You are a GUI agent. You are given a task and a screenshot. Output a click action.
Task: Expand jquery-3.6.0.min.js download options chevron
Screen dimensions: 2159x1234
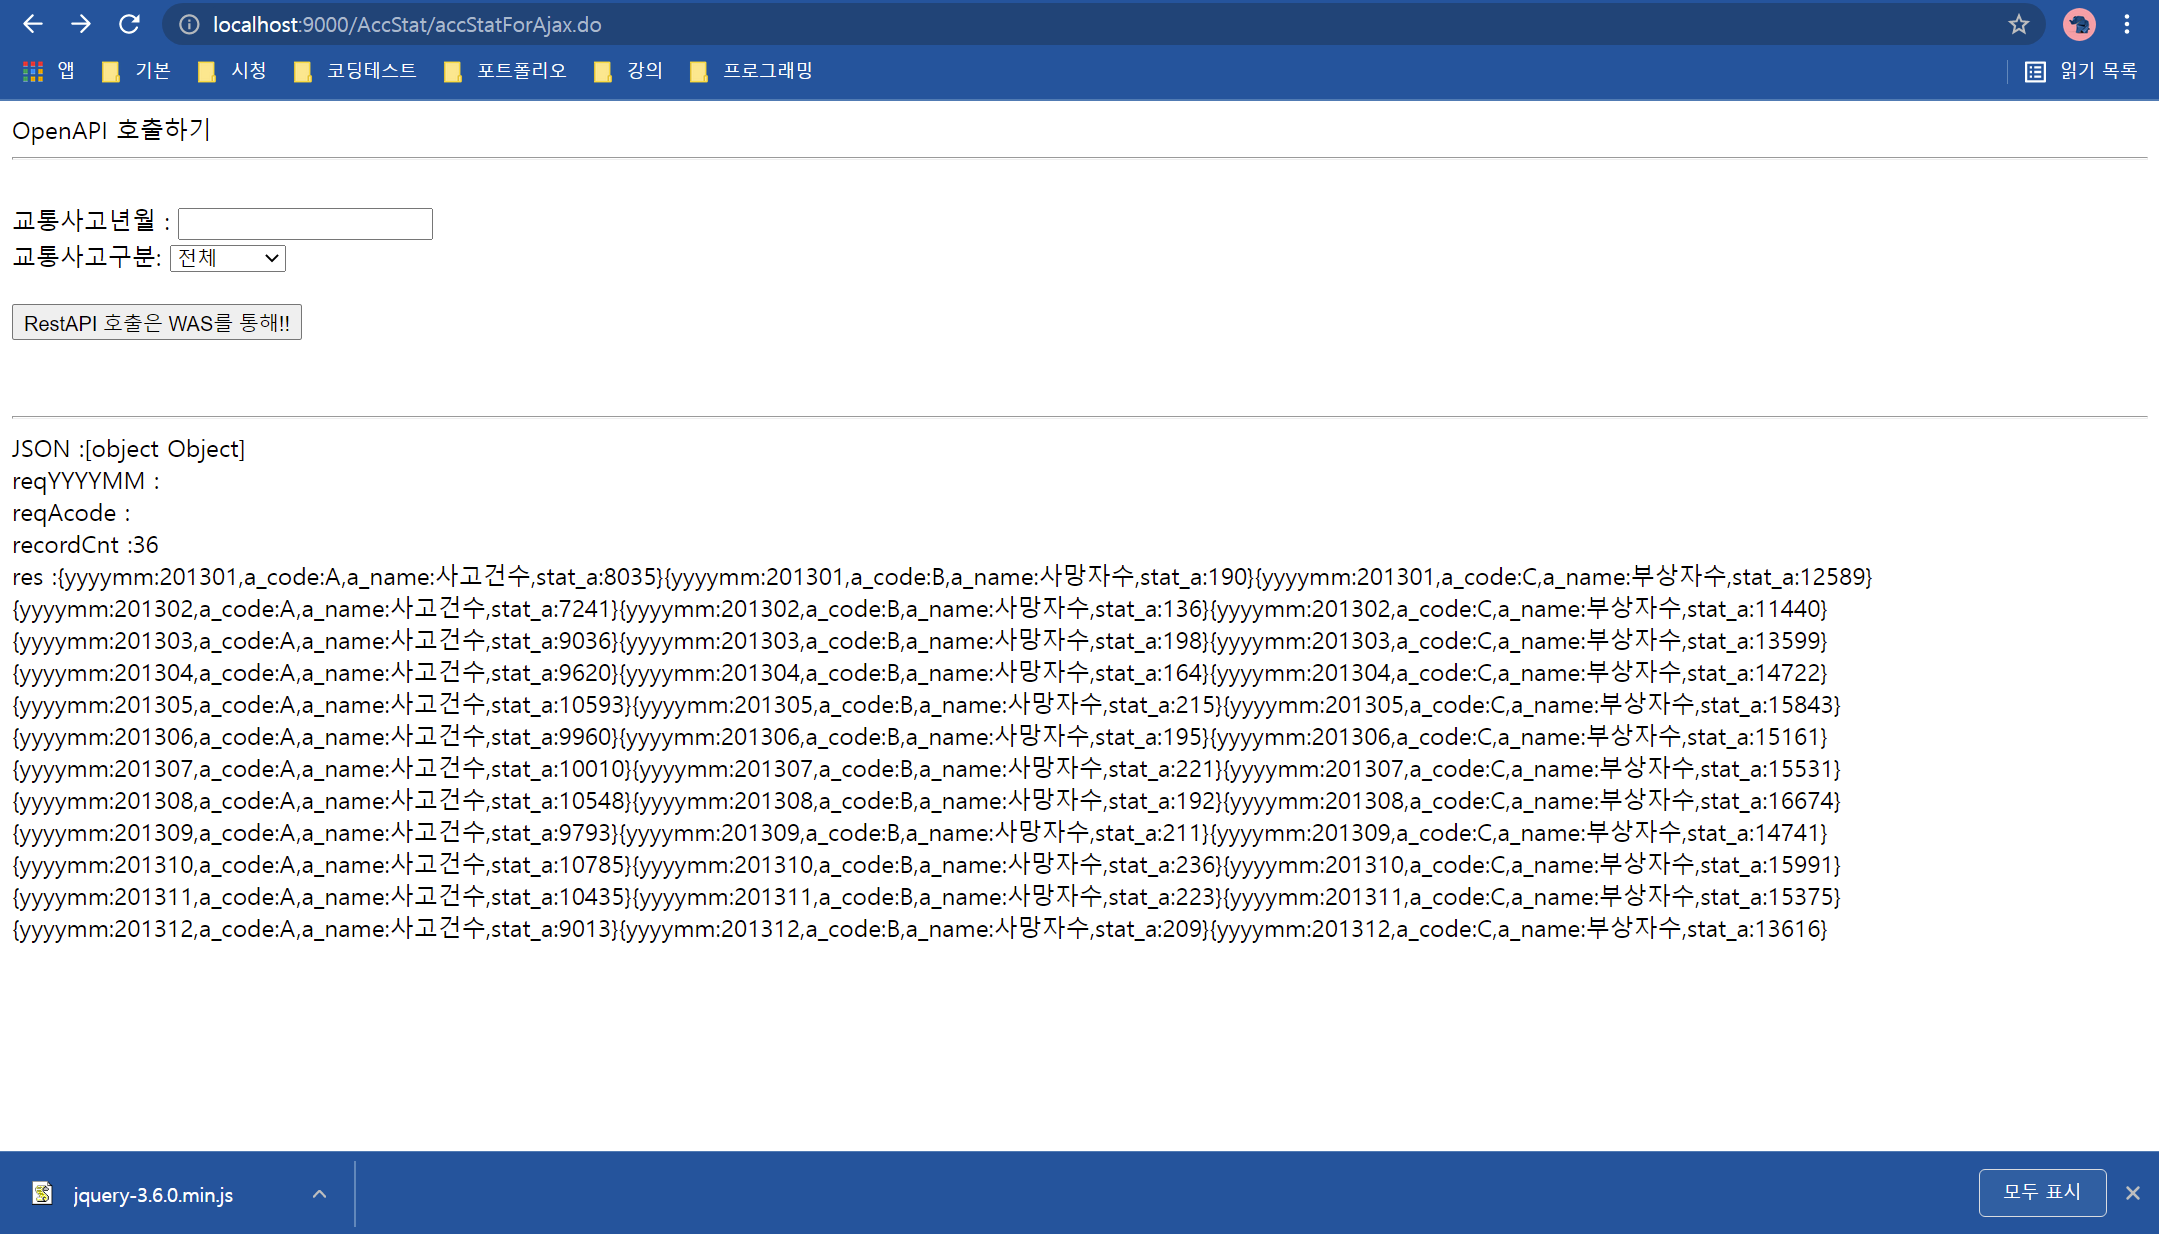coord(319,1194)
